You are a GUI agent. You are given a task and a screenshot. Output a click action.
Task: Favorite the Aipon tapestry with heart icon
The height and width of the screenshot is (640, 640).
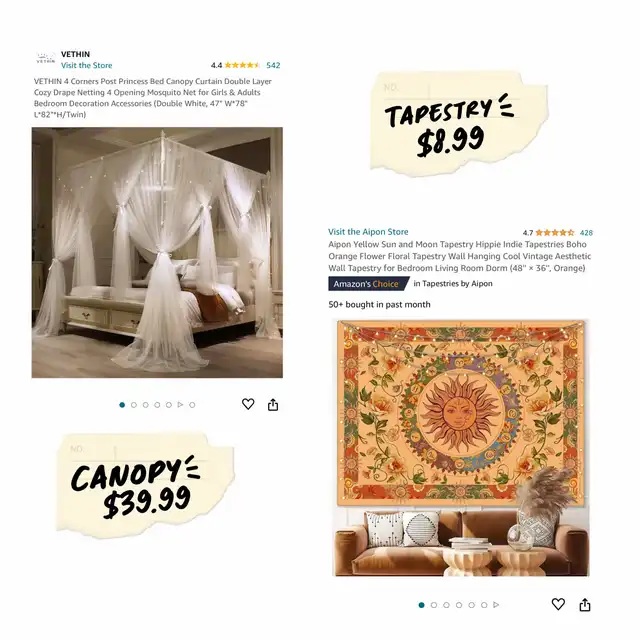click(558, 604)
